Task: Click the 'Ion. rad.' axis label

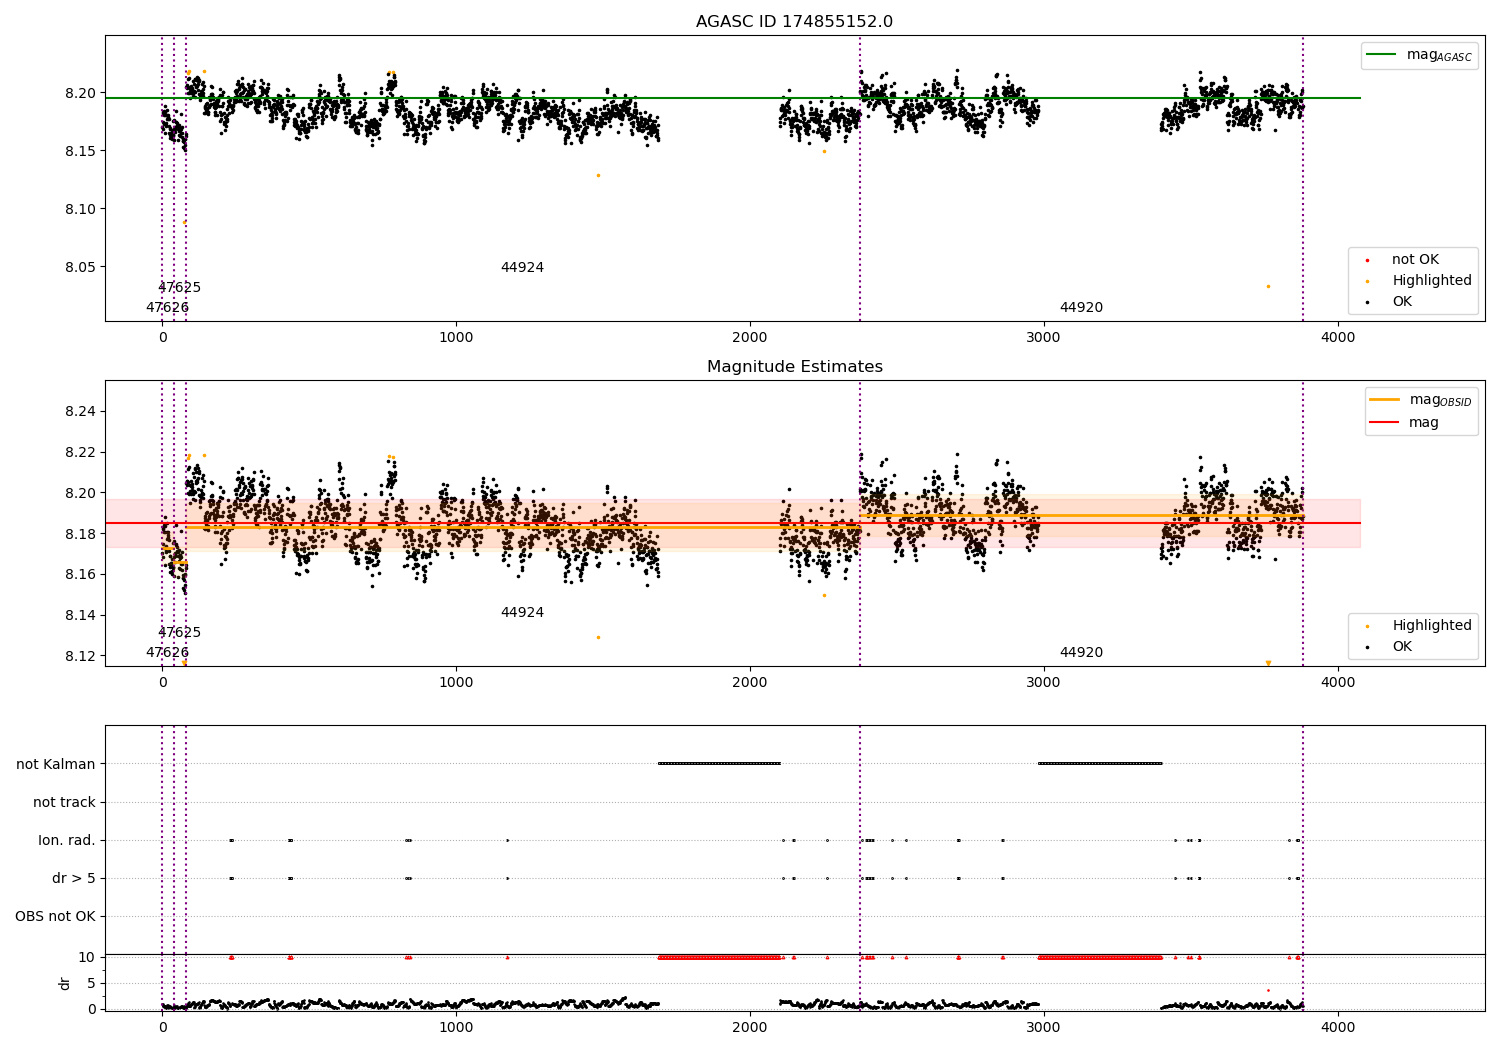Action: coord(67,841)
